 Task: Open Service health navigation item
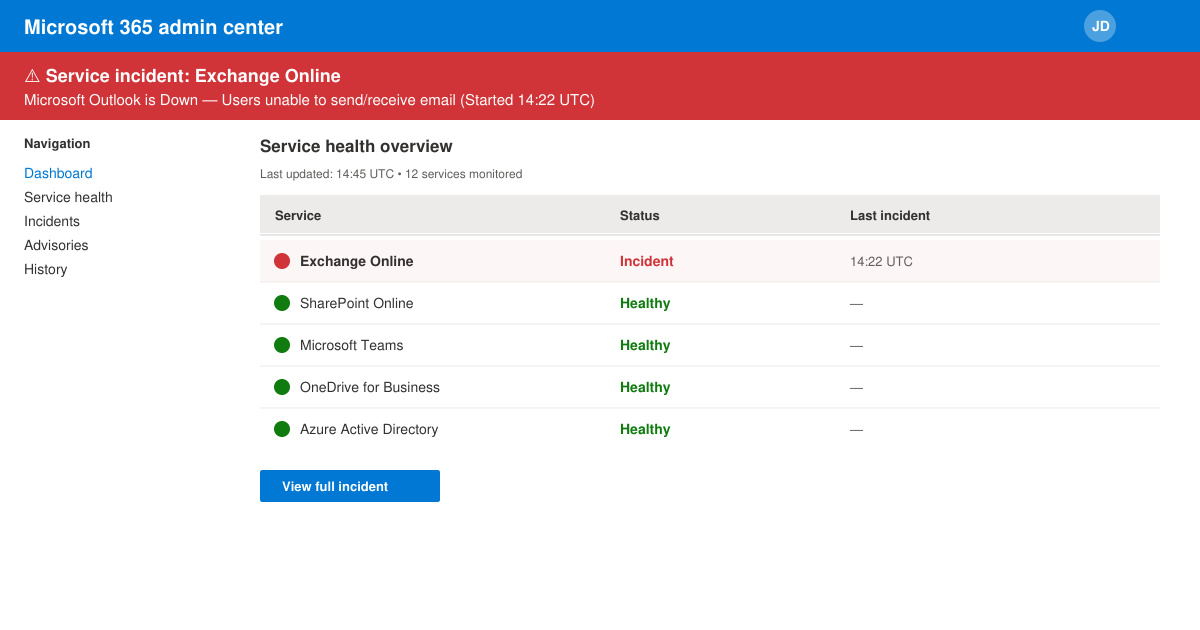[x=68, y=197]
